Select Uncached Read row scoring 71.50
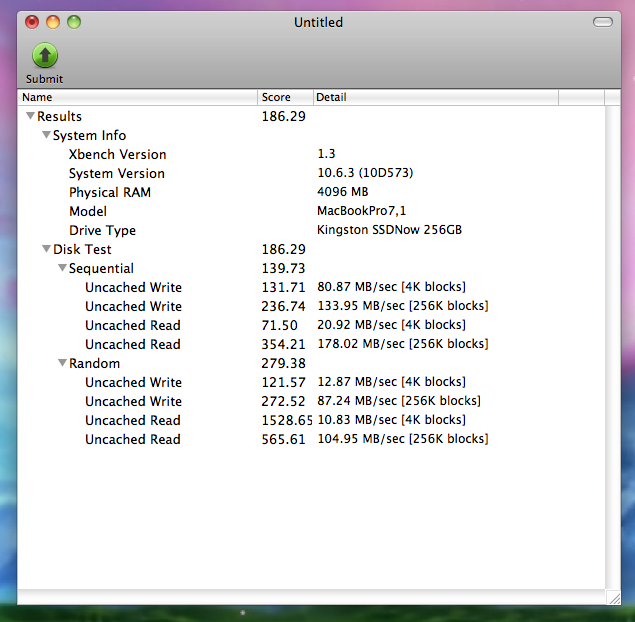Screen dimensions: 635x622 [311, 325]
